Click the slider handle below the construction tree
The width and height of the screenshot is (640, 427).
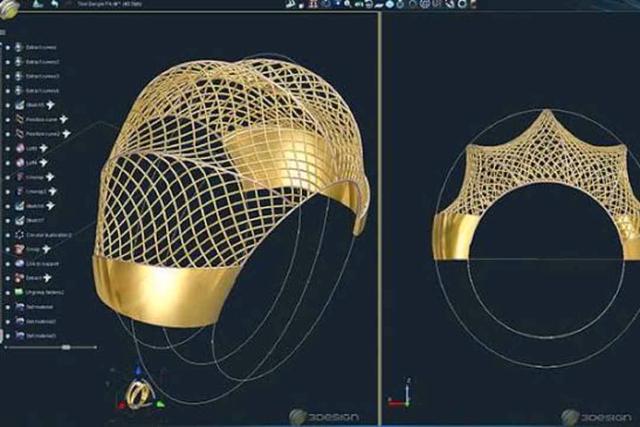pos(66,347)
